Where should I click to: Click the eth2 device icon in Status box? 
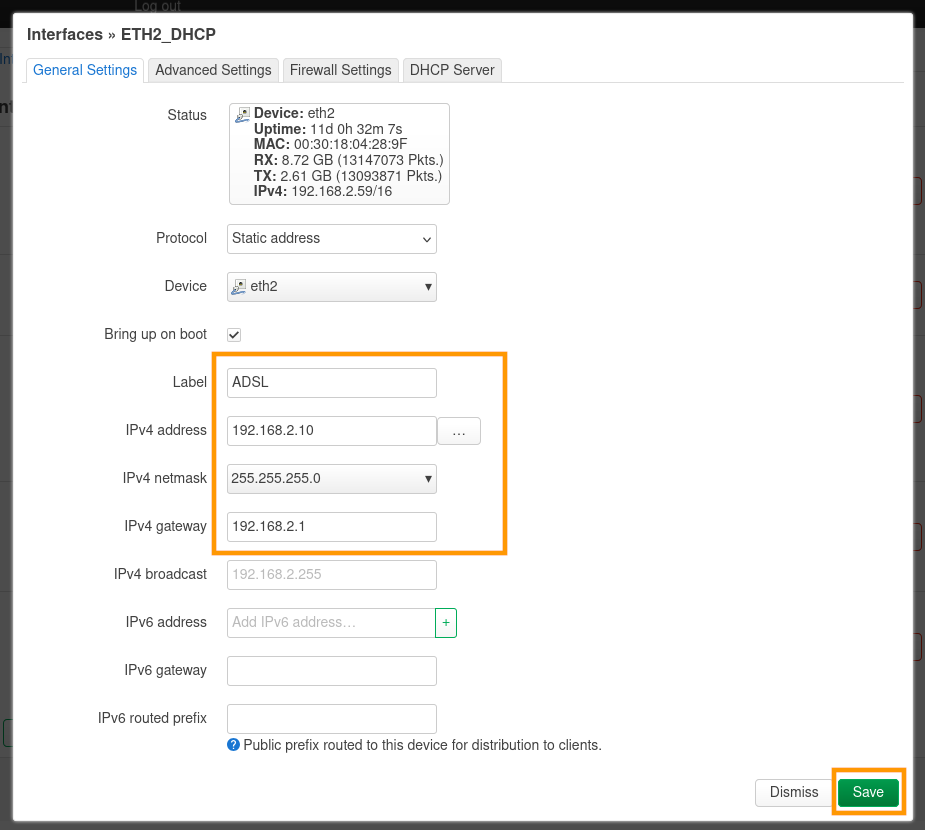pos(242,115)
